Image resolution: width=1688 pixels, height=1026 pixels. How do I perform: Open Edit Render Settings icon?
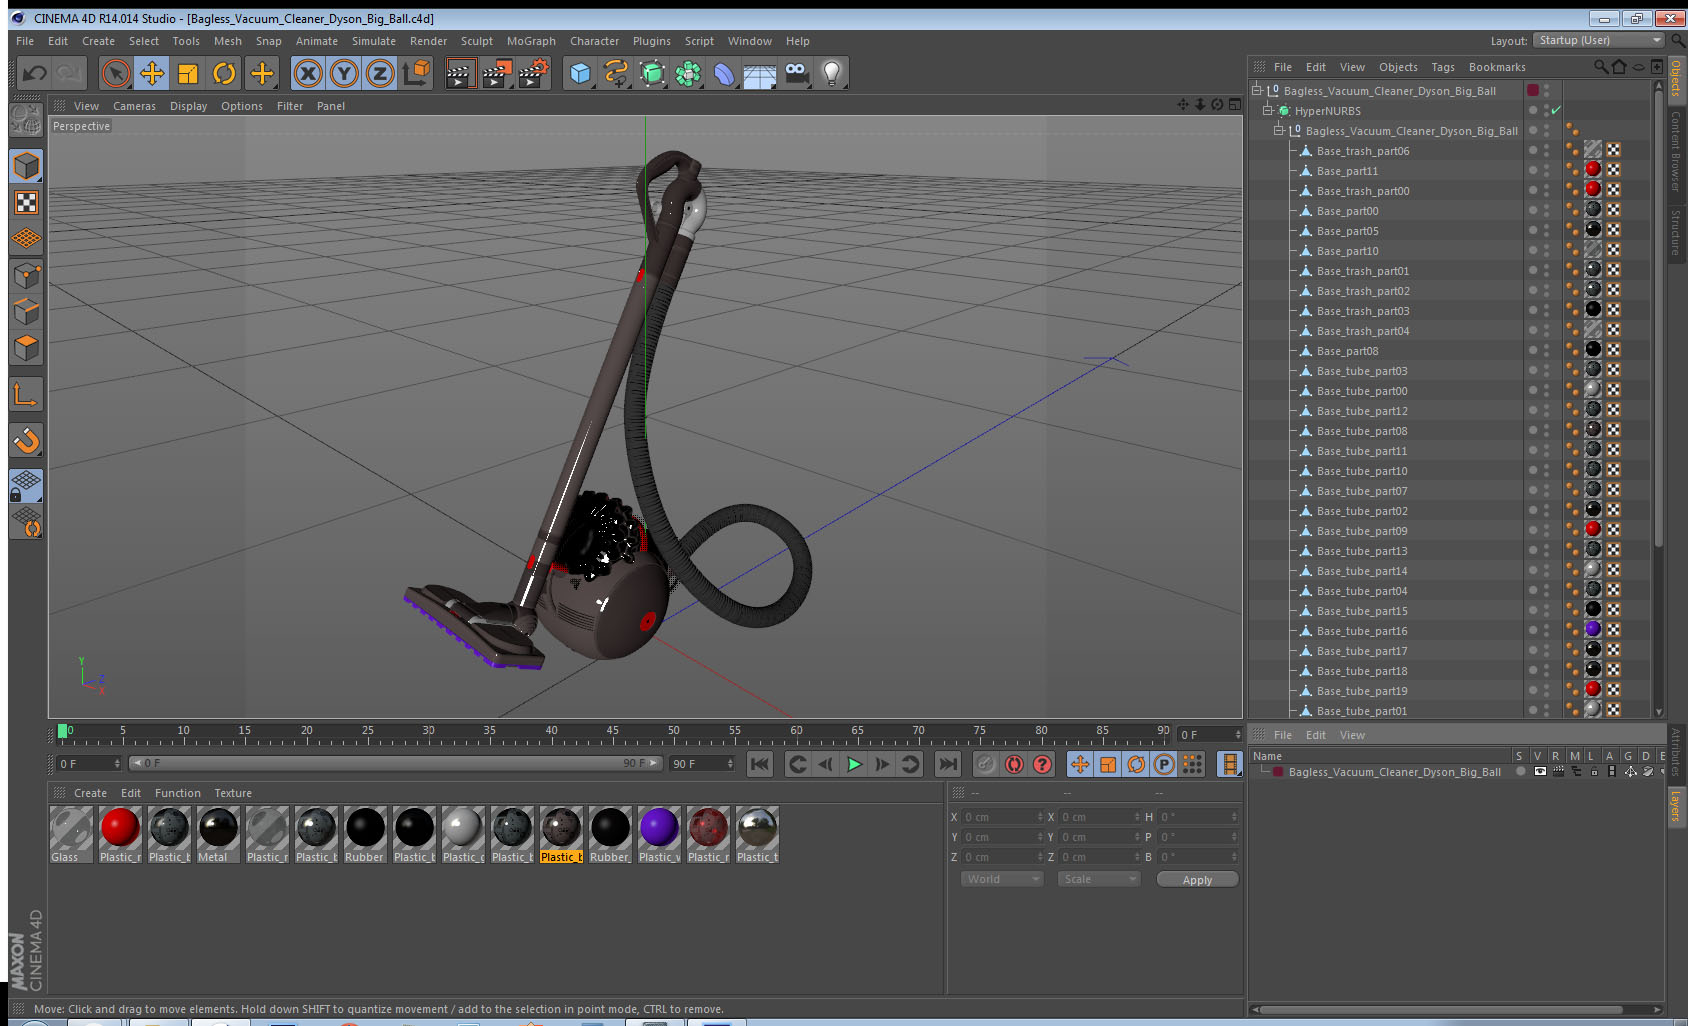point(534,73)
